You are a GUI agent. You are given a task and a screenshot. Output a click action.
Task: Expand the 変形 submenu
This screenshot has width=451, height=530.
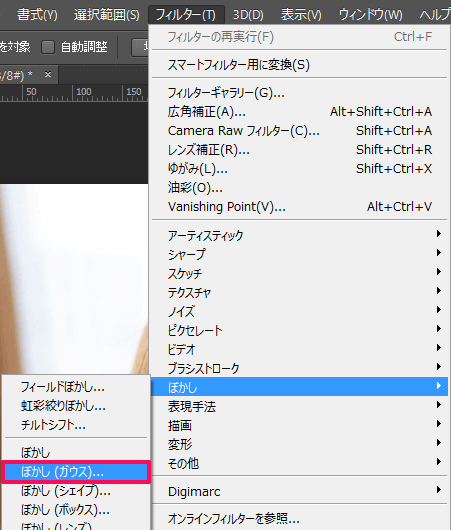coord(300,444)
